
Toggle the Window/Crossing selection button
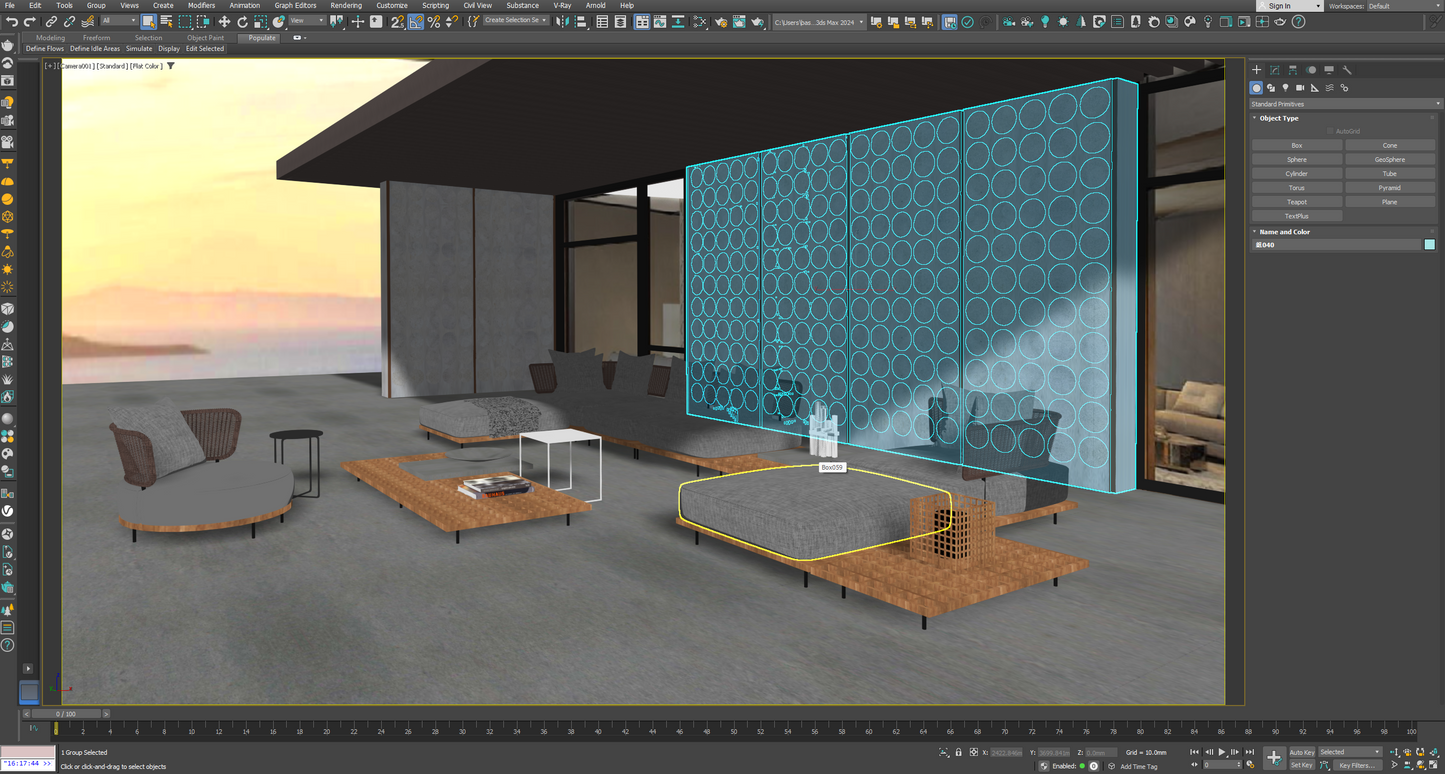pyautogui.click(x=203, y=21)
